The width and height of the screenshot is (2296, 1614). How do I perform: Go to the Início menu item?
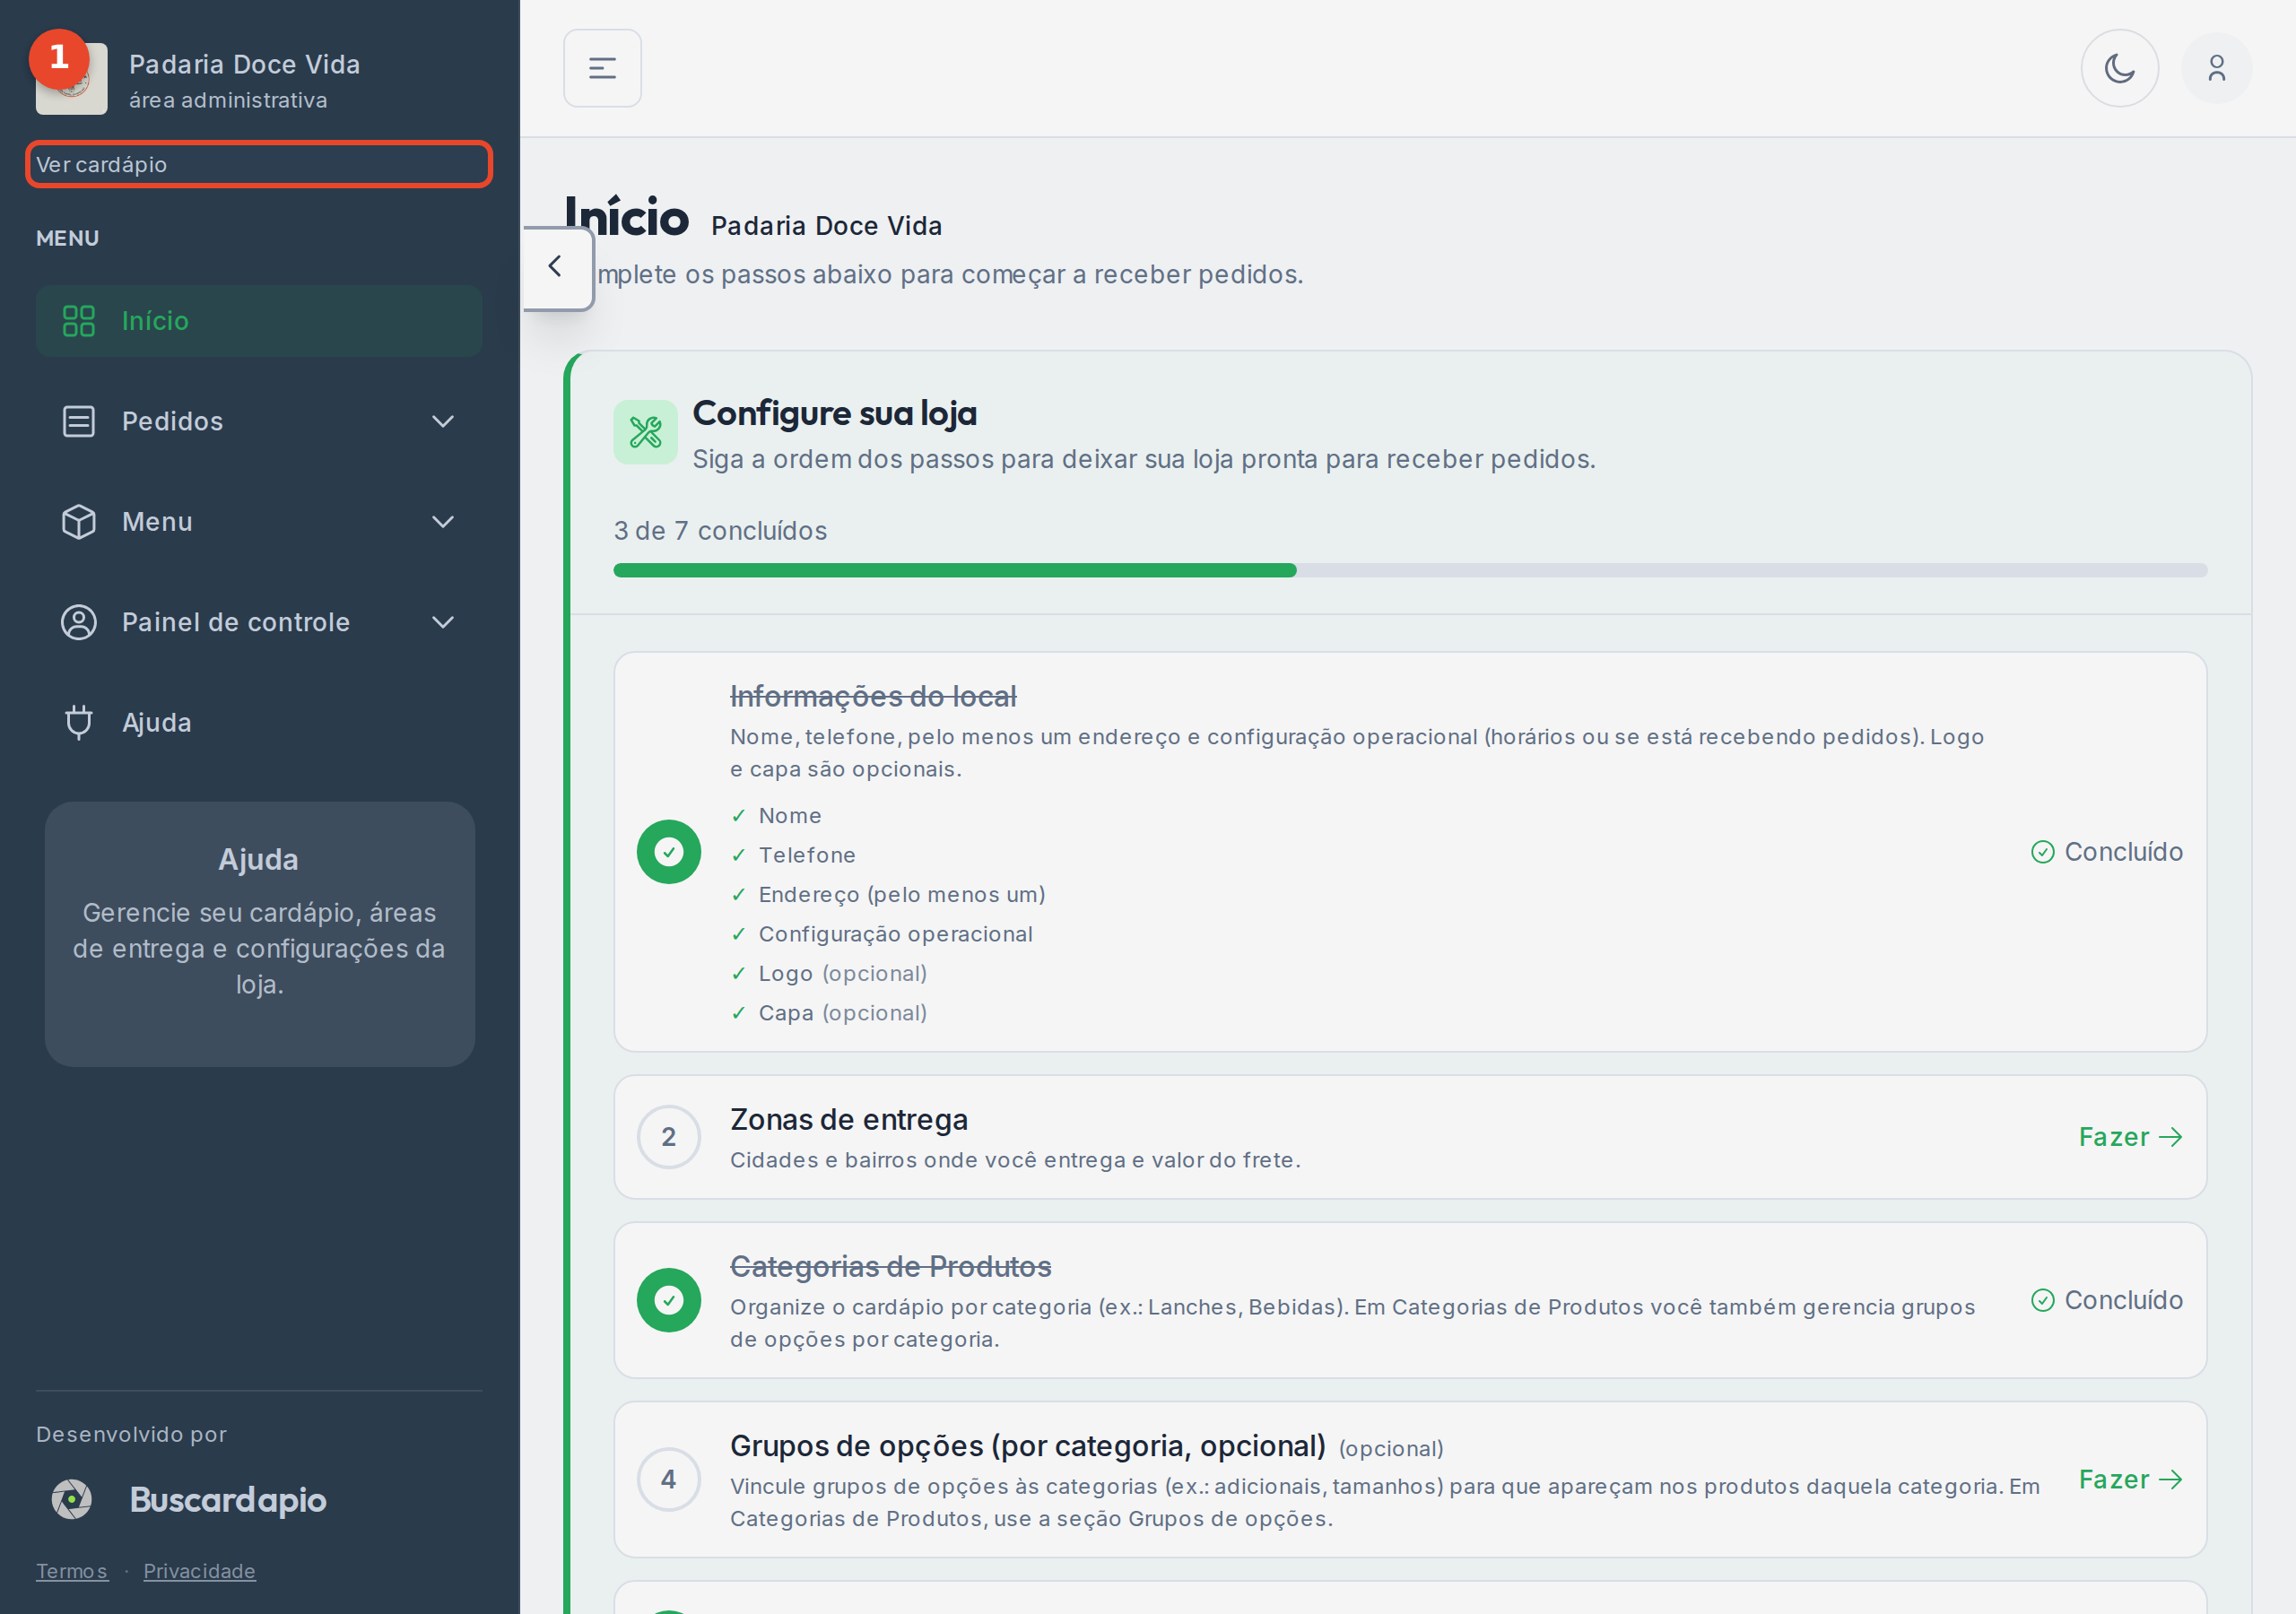(x=259, y=321)
